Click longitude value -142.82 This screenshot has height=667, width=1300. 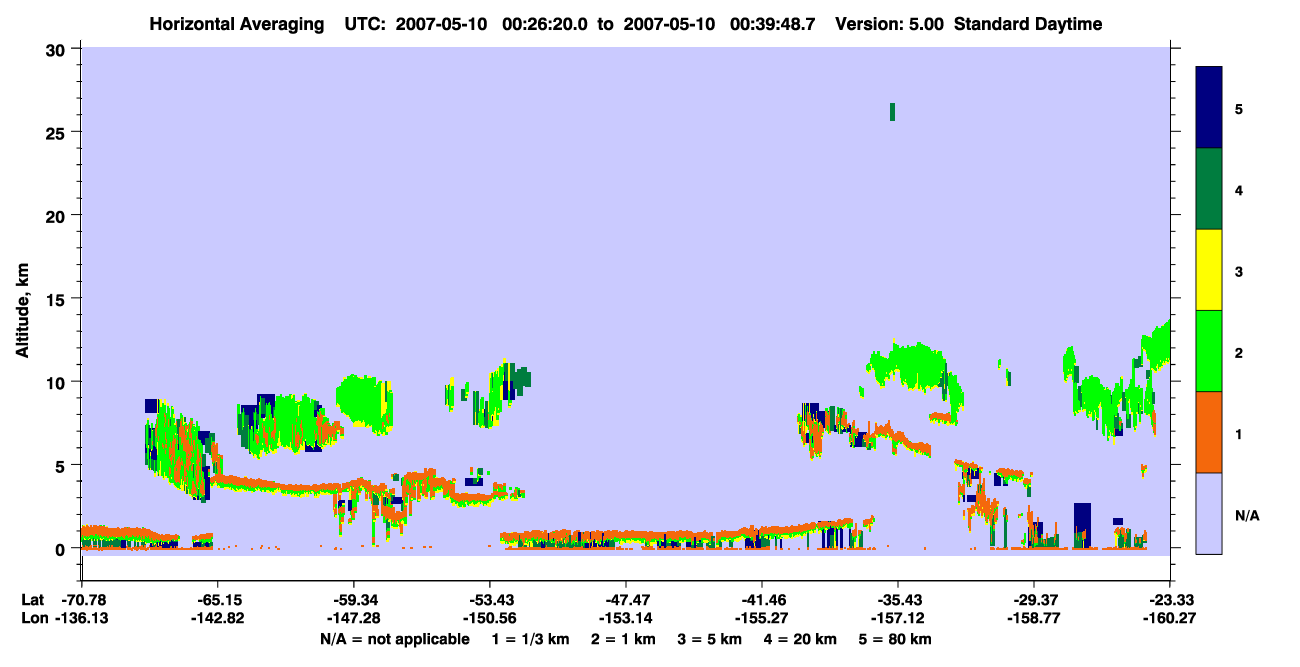point(218,619)
